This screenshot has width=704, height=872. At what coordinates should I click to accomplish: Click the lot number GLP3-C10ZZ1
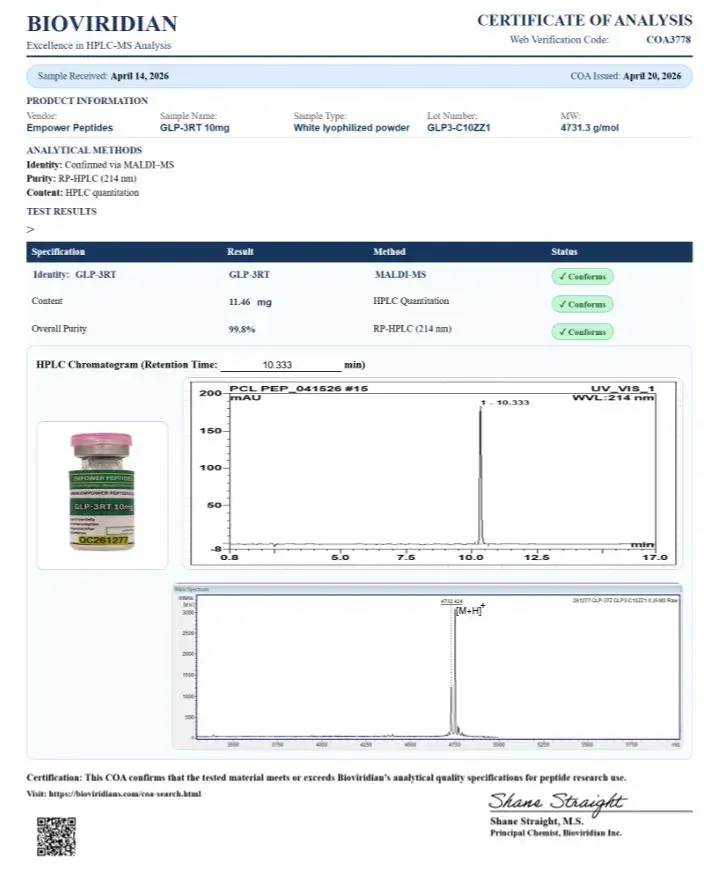[x=459, y=128]
